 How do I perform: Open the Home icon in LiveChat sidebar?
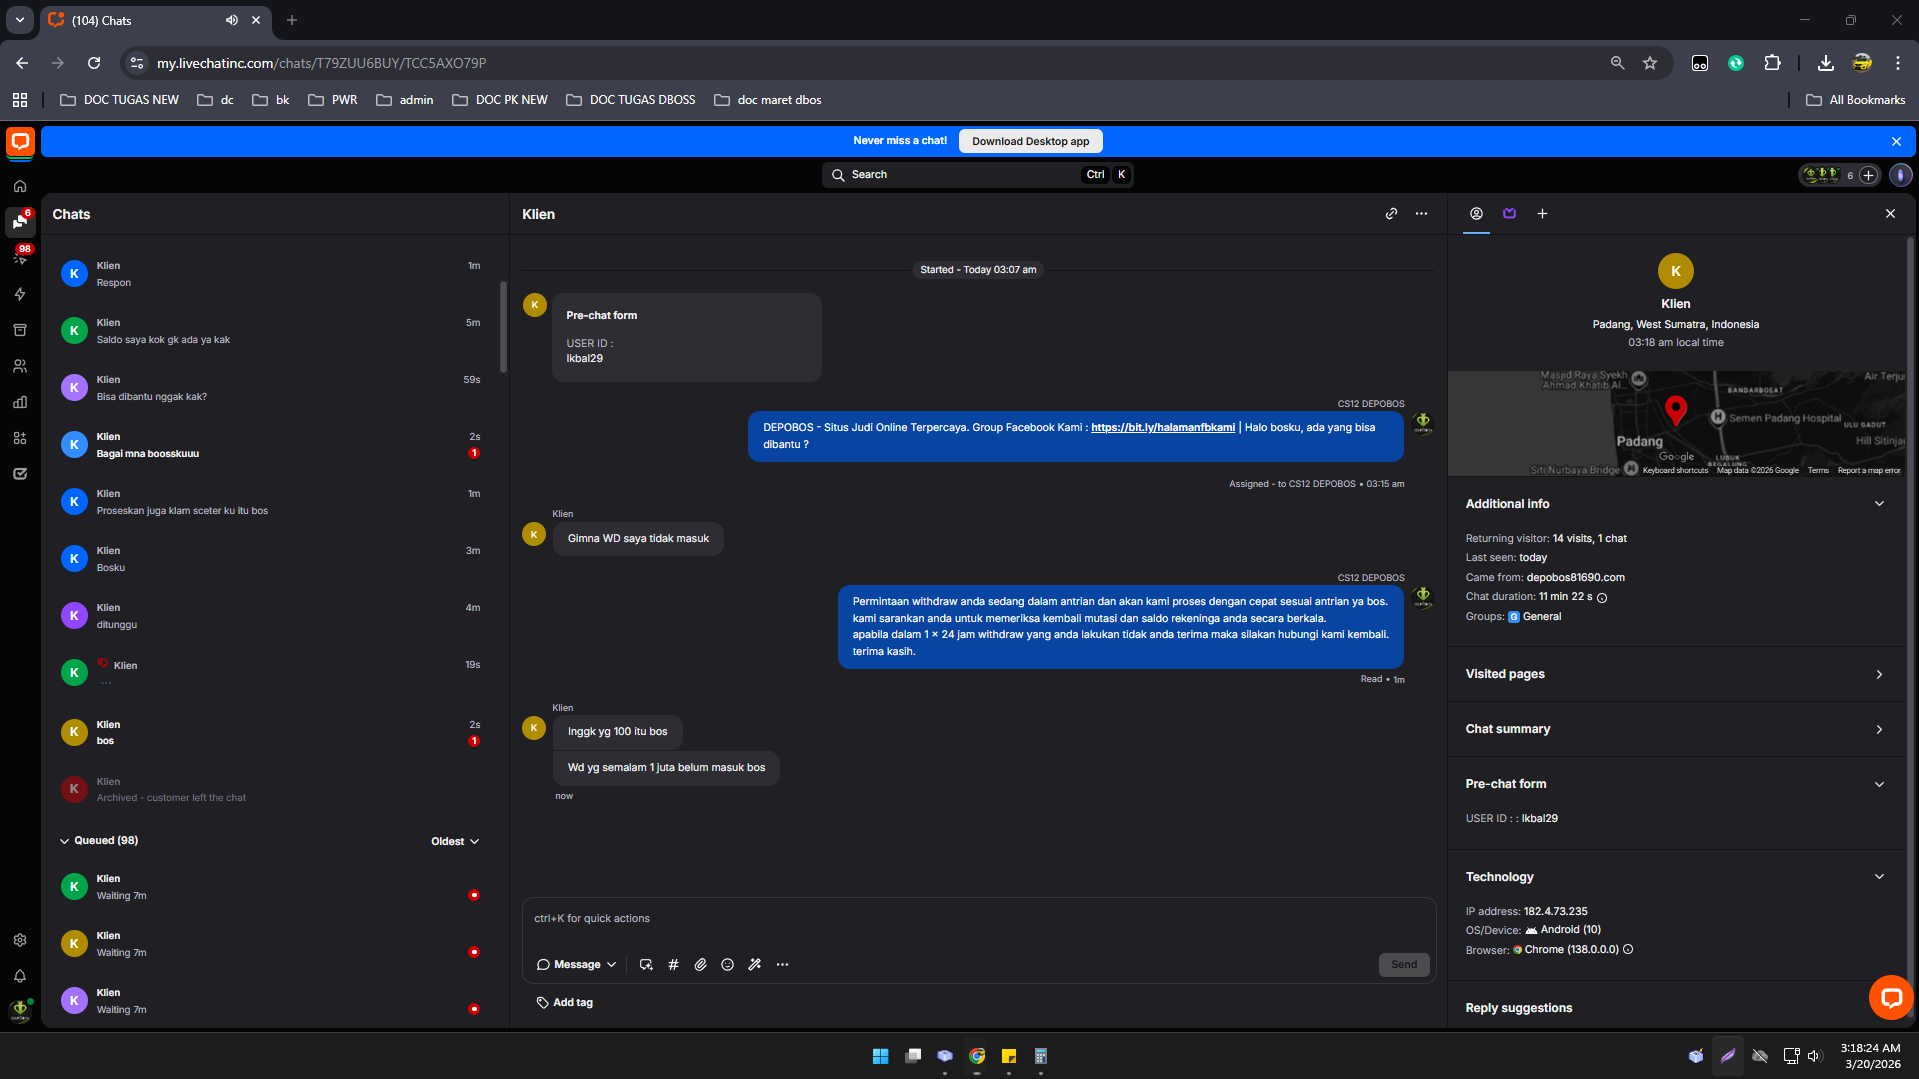[20, 186]
